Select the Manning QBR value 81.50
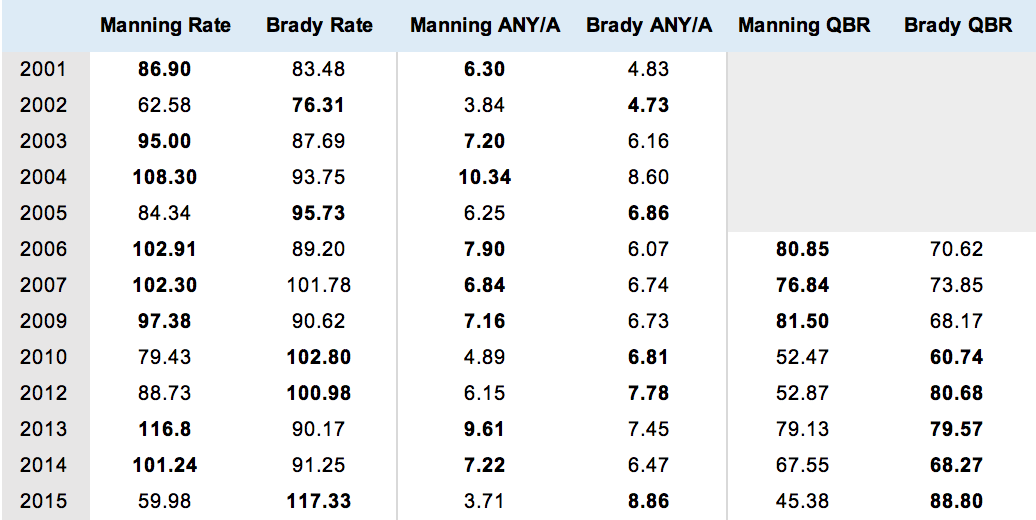The width and height of the screenshot is (1036, 520). [803, 321]
